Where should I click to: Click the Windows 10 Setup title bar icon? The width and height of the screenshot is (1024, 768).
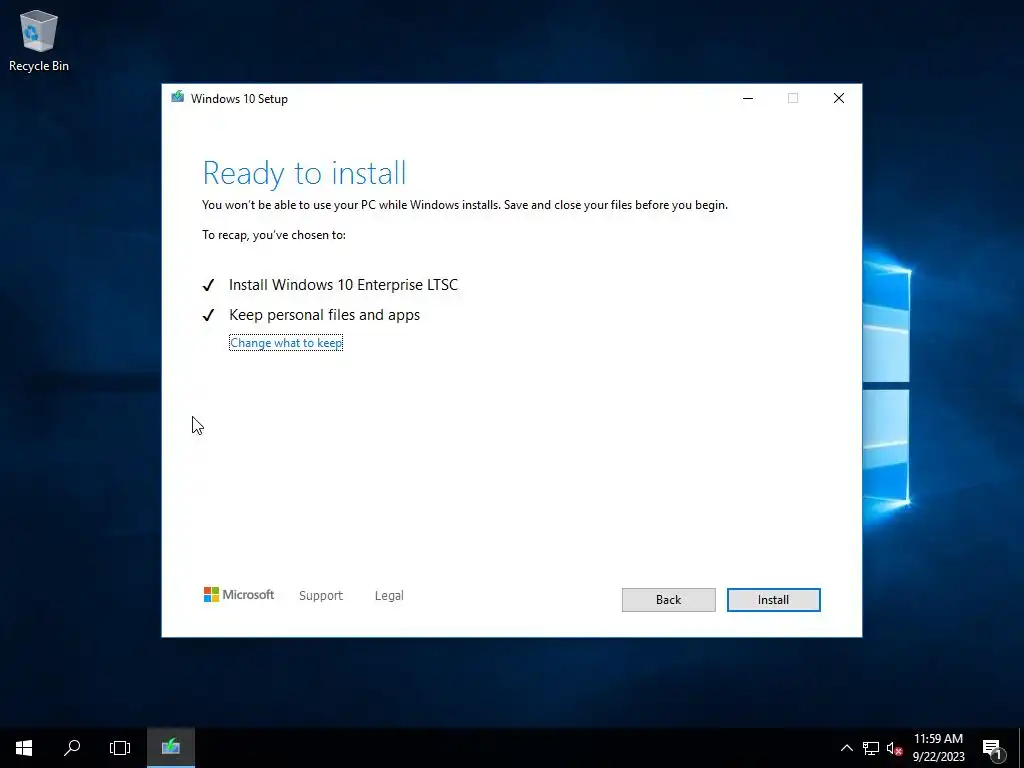(177, 98)
